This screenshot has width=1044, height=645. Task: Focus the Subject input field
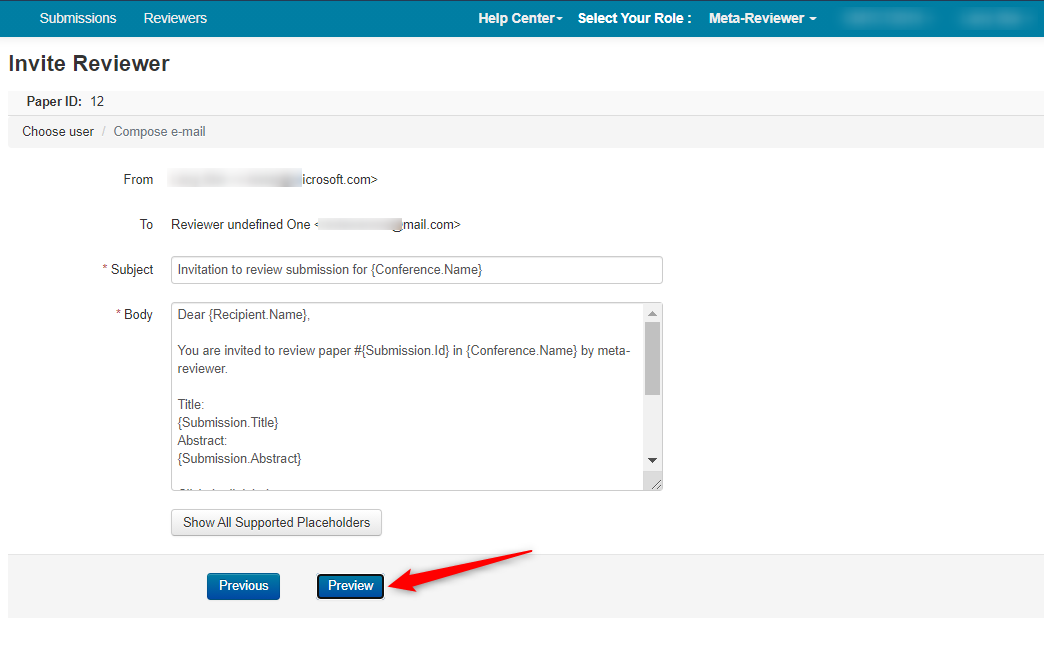coord(417,270)
